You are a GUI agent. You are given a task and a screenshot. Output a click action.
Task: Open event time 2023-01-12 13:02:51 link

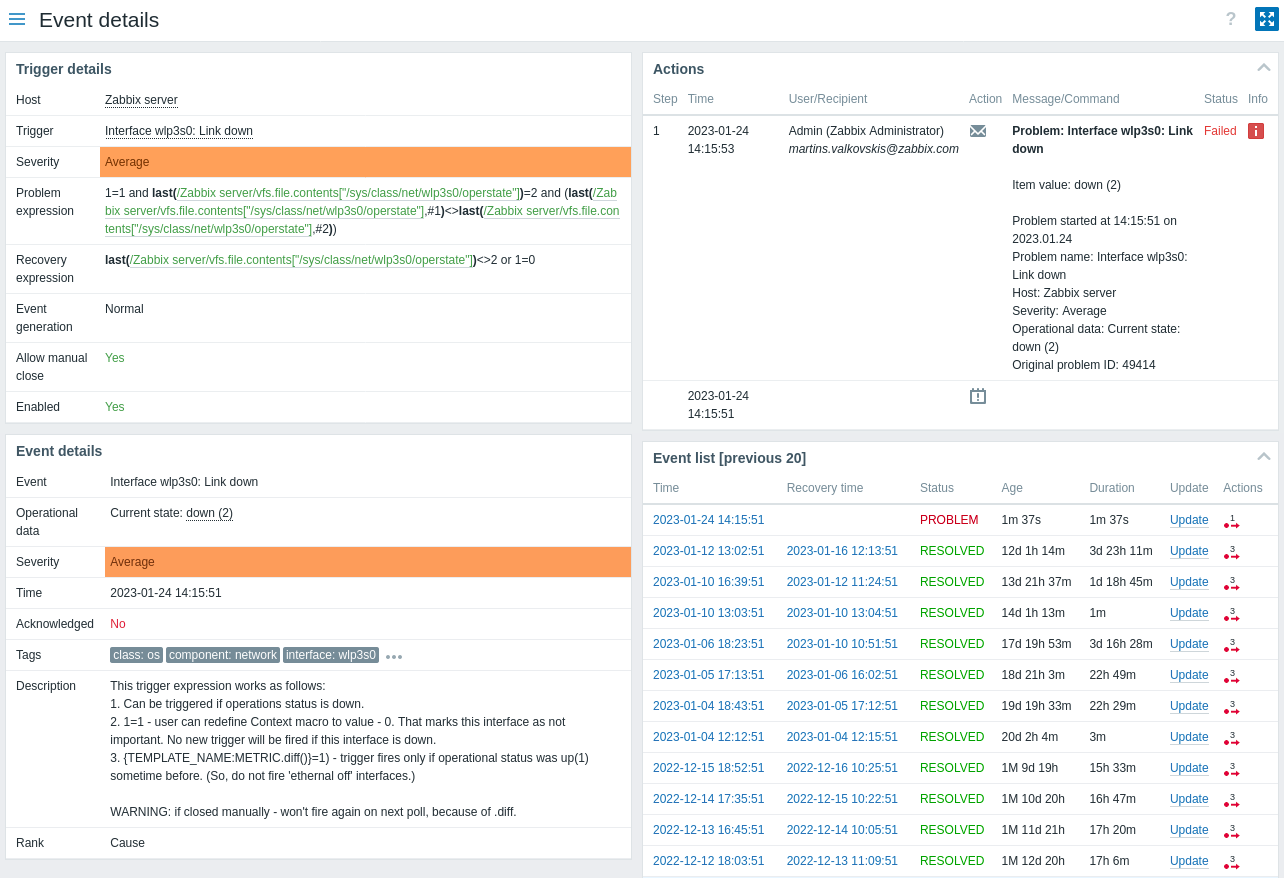(x=708, y=551)
